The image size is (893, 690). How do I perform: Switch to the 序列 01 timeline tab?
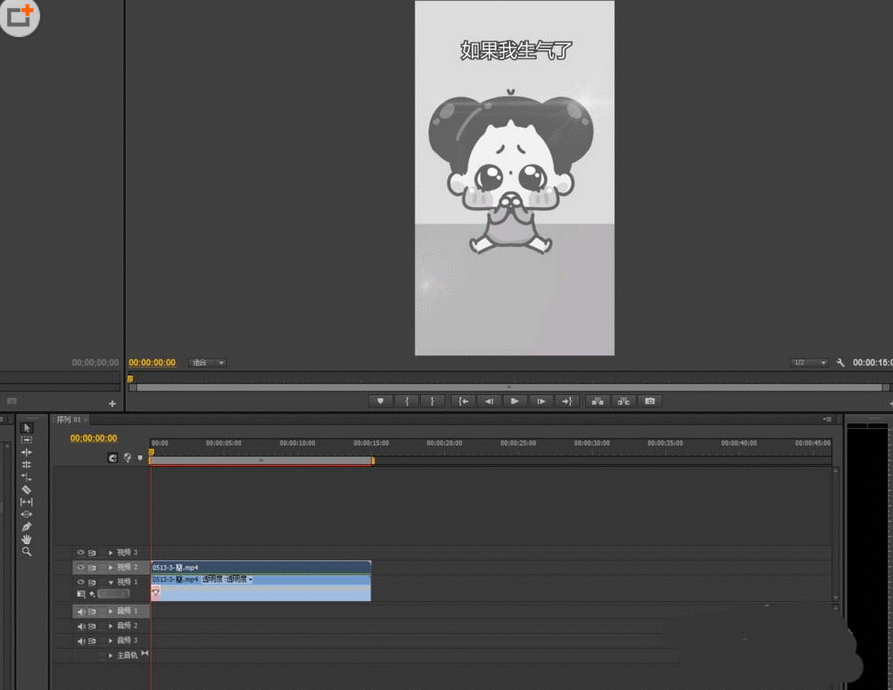(x=69, y=419)
